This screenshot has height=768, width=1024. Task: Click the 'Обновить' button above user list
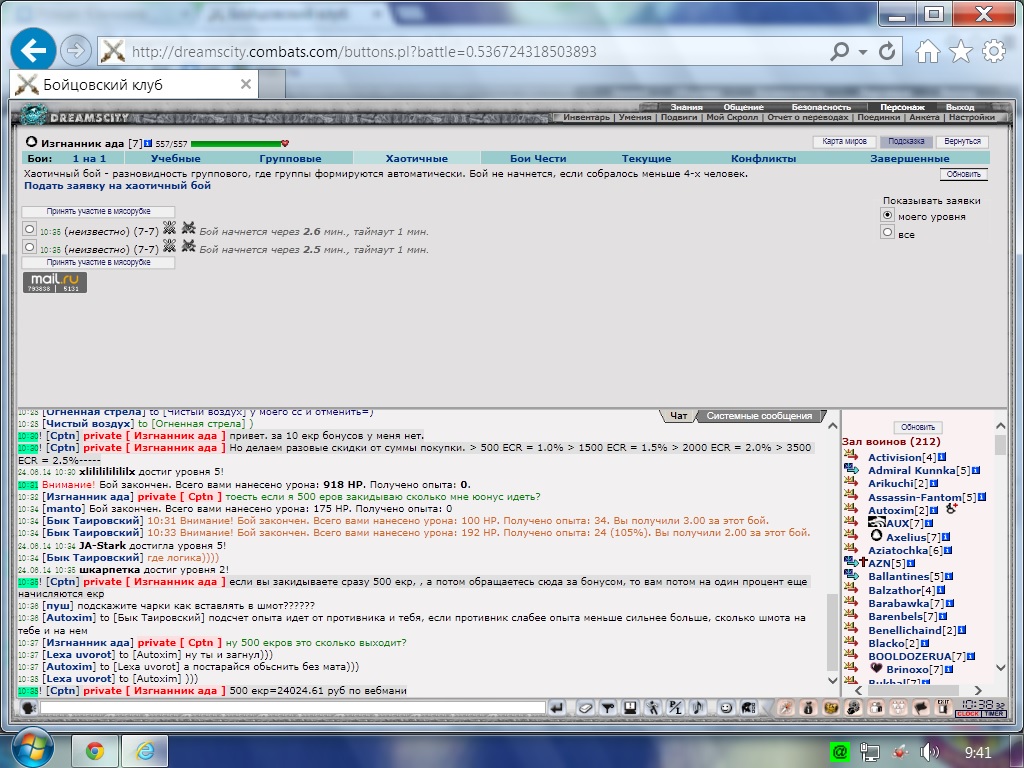[x=918, y=427]
